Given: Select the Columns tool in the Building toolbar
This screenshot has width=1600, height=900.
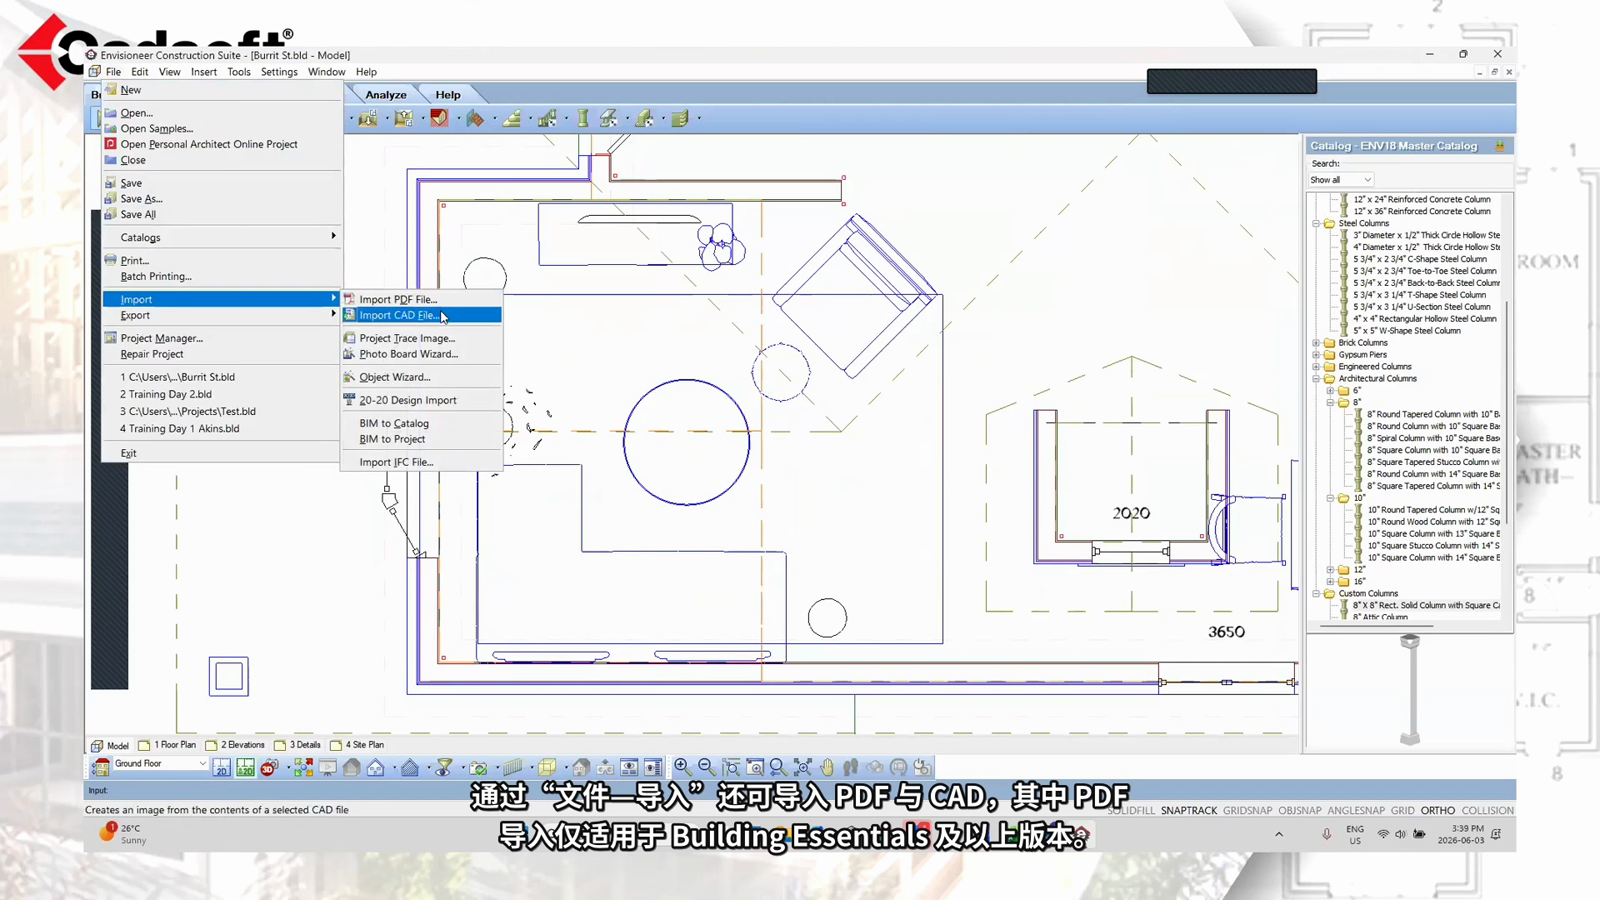Looking at the screenshot, I should [x=583, y=118].
